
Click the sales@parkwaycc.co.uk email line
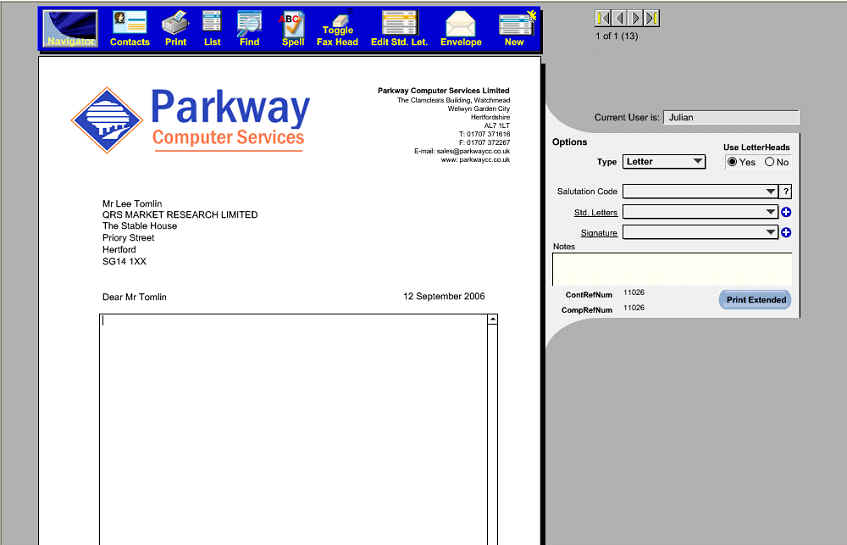462,151
